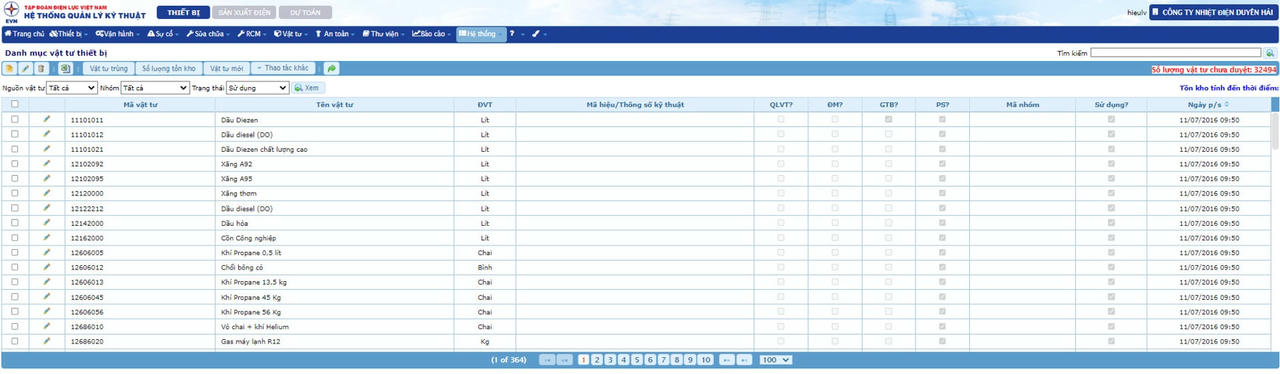1280x374 pixels.
Task: Tick the select-all checkbox in table header
Action: coord(14,104)
